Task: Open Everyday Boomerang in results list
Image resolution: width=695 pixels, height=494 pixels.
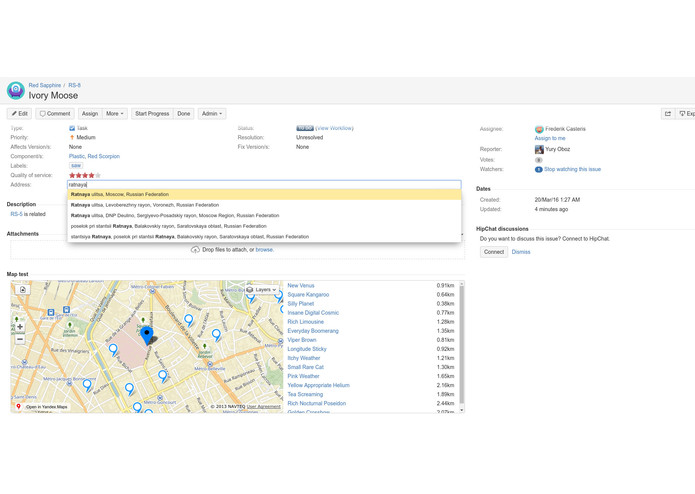Action: coord(313,331)
